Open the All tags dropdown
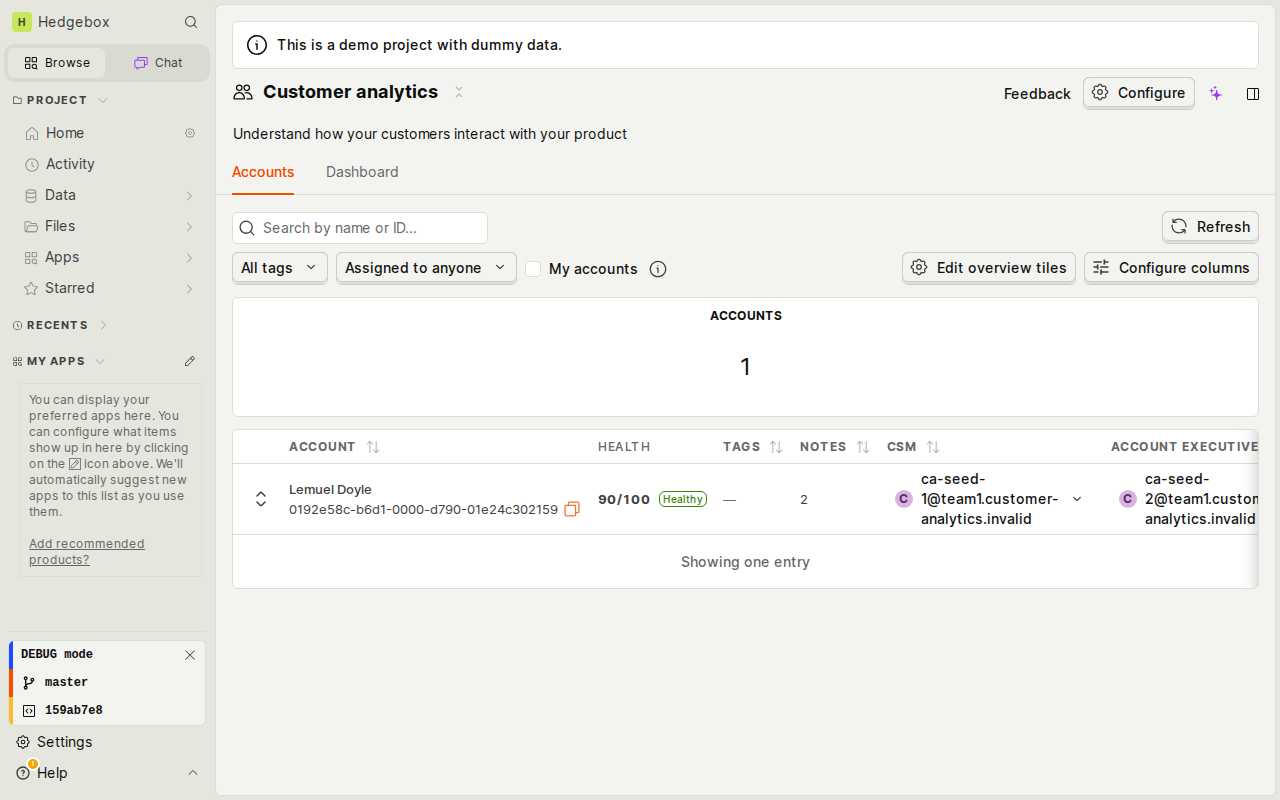1280x800 pixels. (x=280, y=268)
